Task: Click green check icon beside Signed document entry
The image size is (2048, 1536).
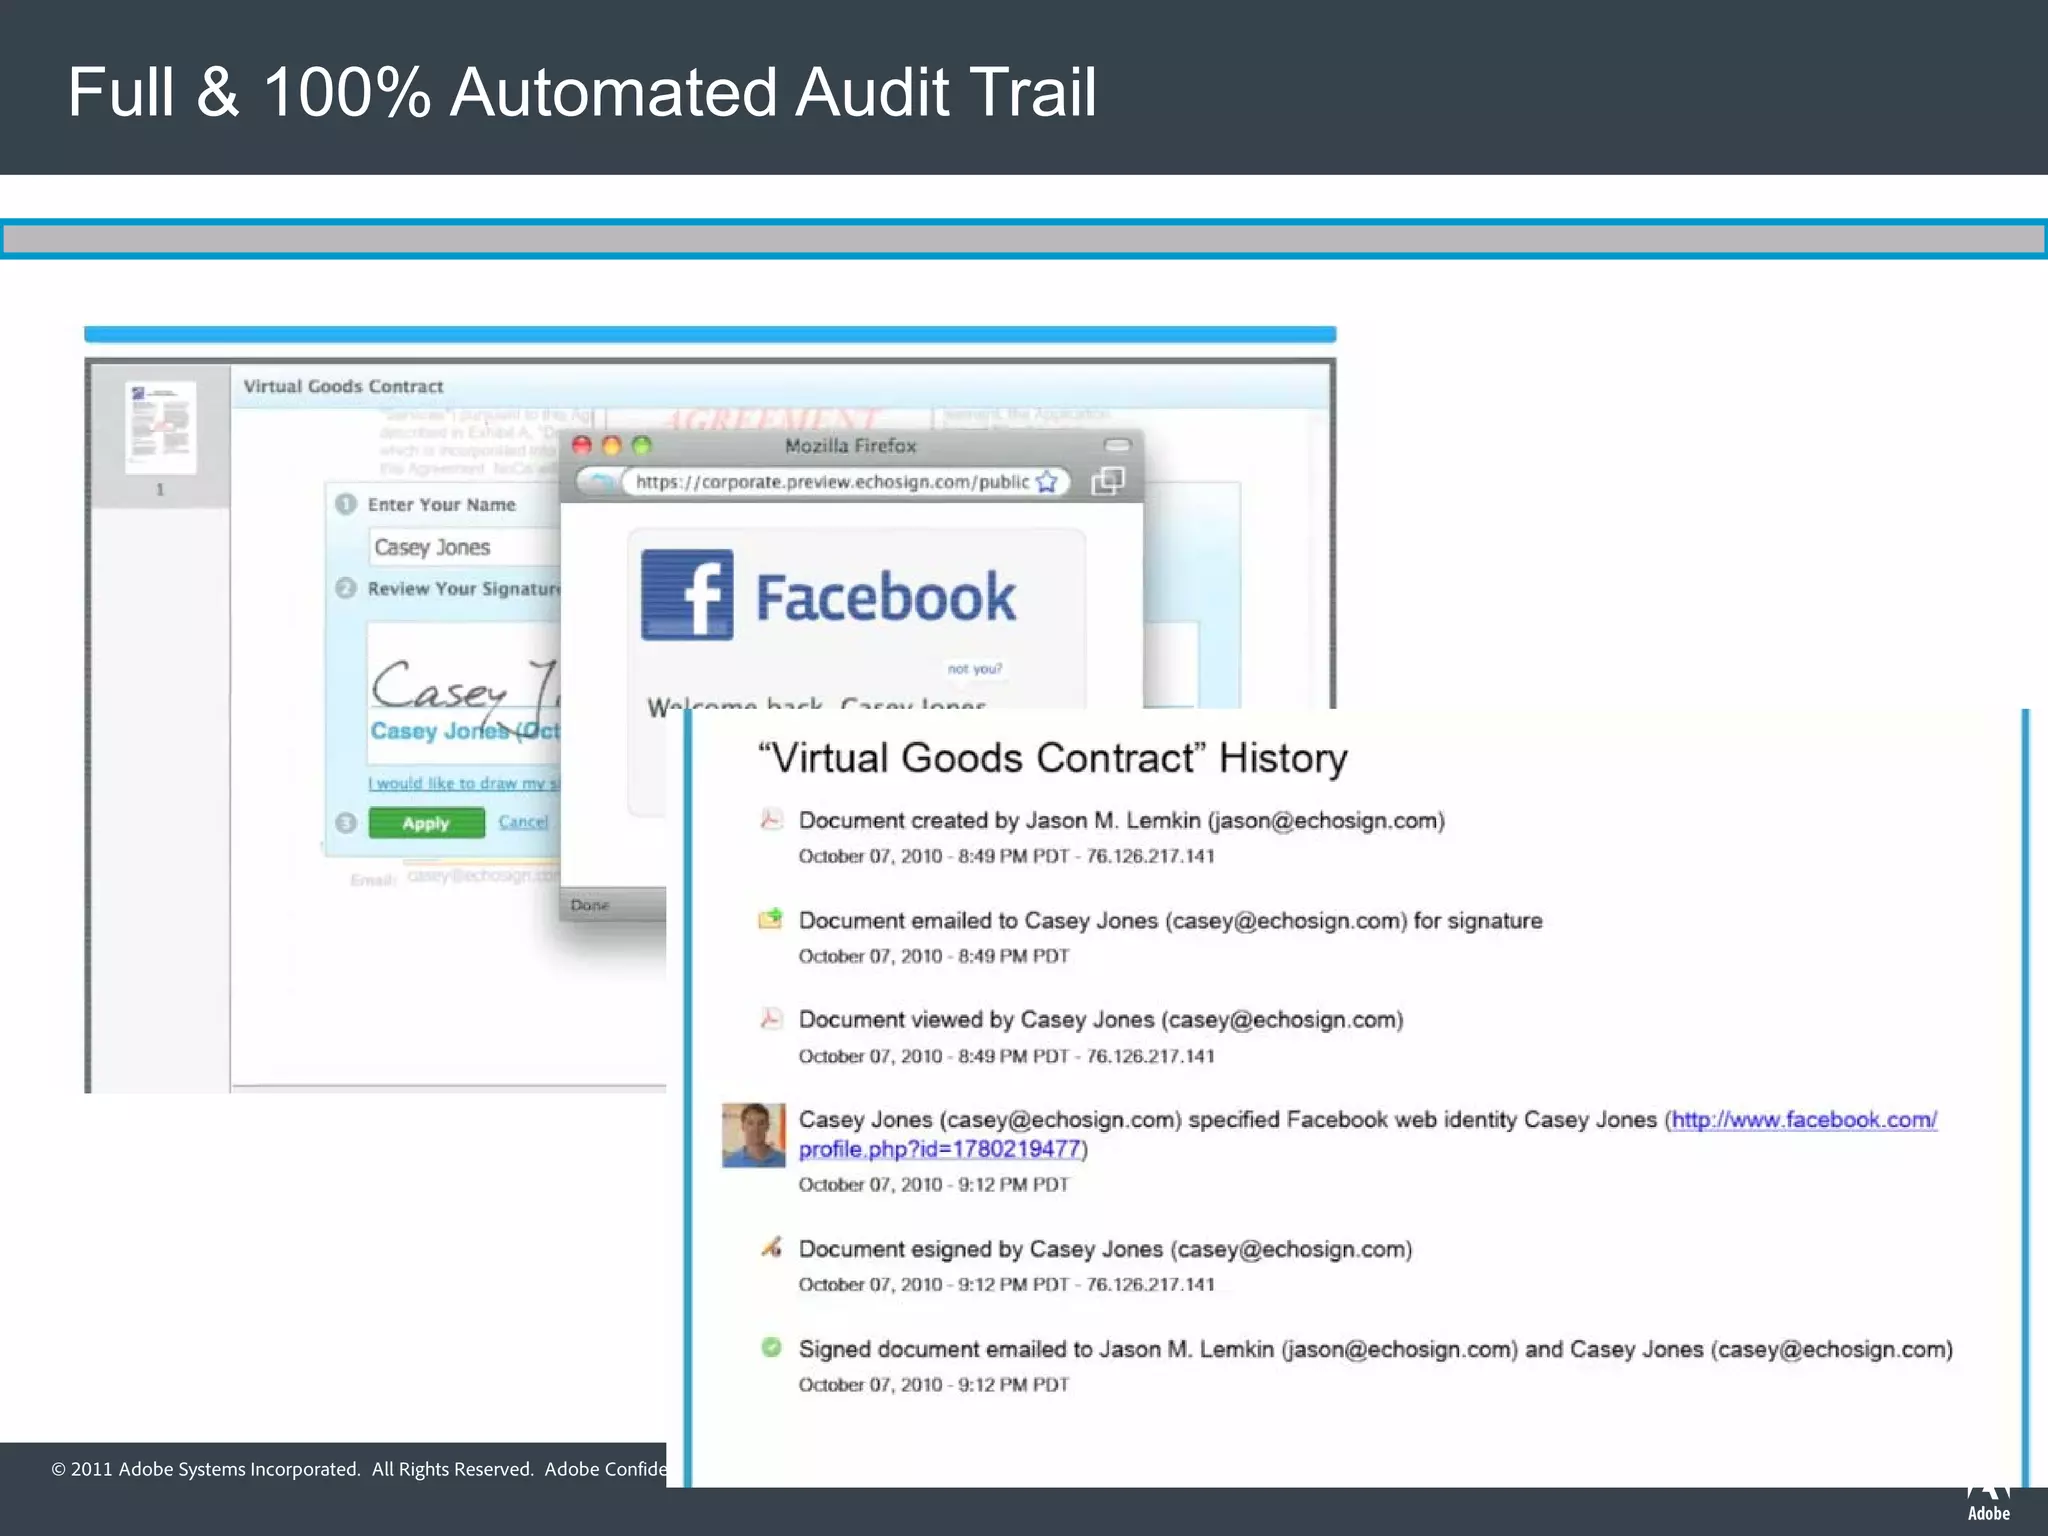Action: 771,1347
